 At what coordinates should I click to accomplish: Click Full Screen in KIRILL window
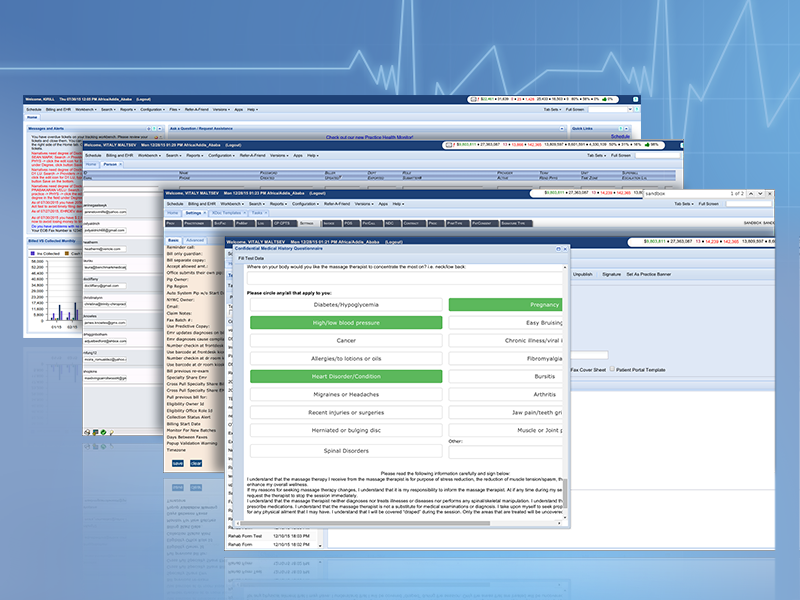pyautogui.click(x=574, y=109)
